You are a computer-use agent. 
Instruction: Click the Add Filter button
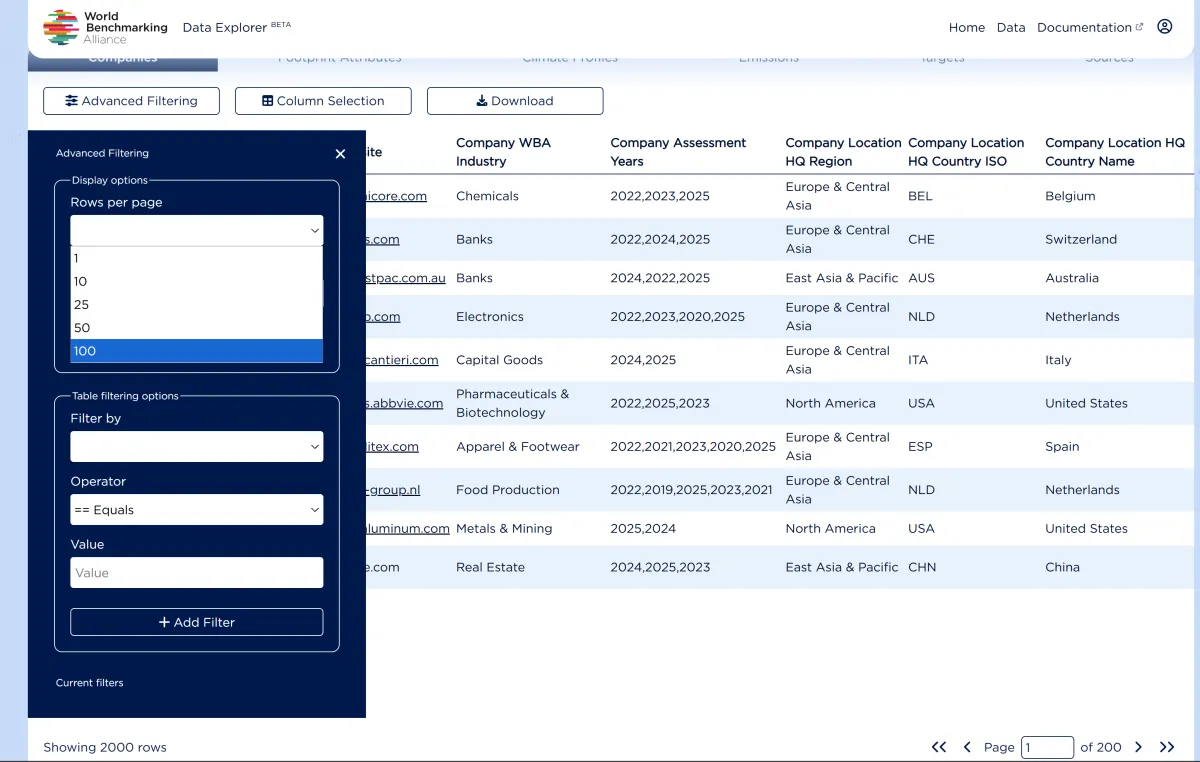(x=197, y=622)
